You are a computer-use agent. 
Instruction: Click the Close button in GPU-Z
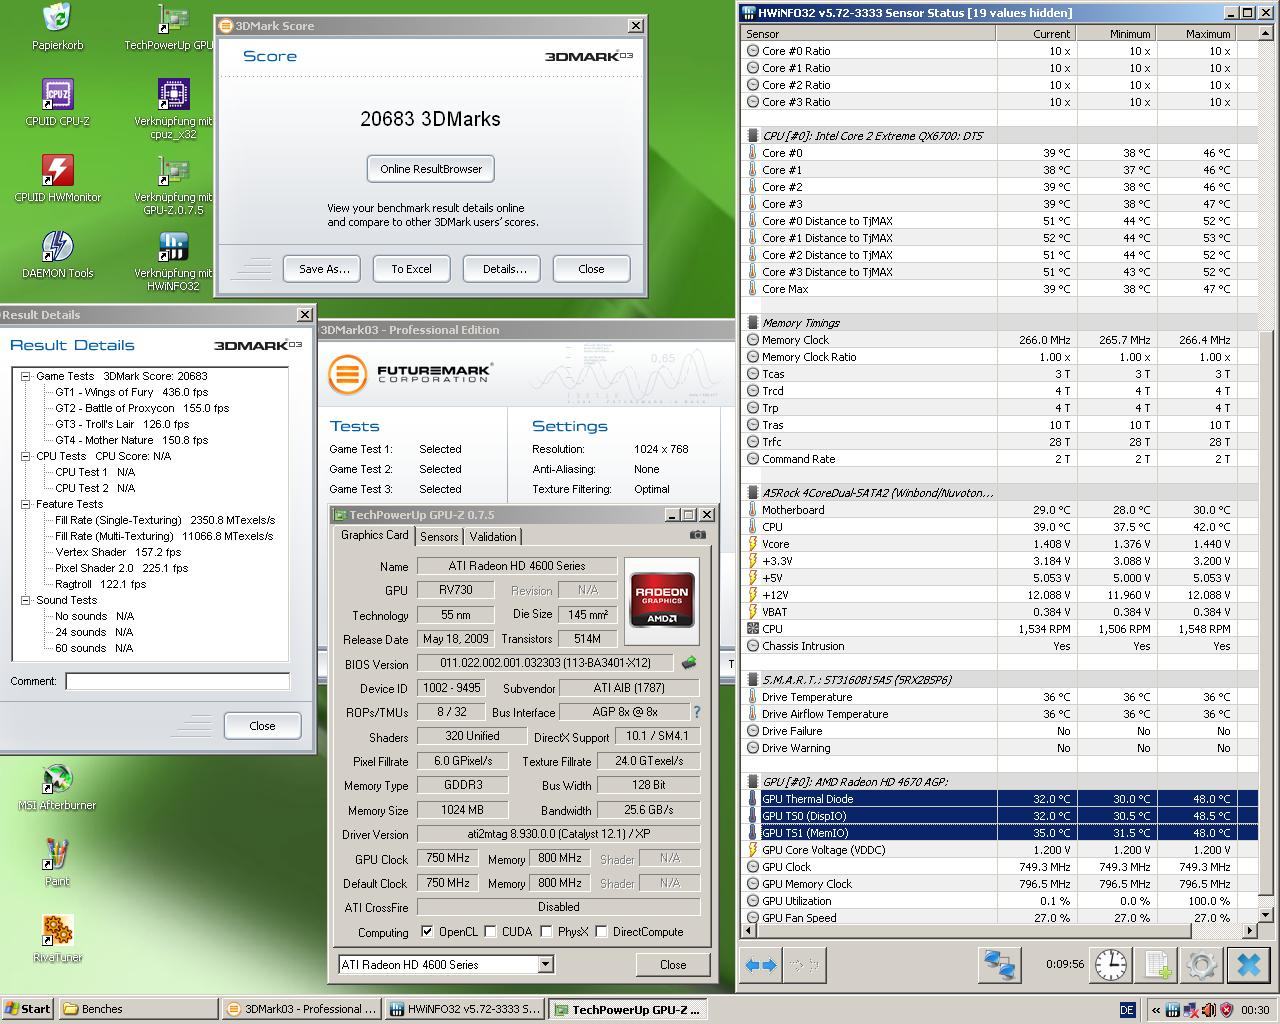click(x=673, y=965)
